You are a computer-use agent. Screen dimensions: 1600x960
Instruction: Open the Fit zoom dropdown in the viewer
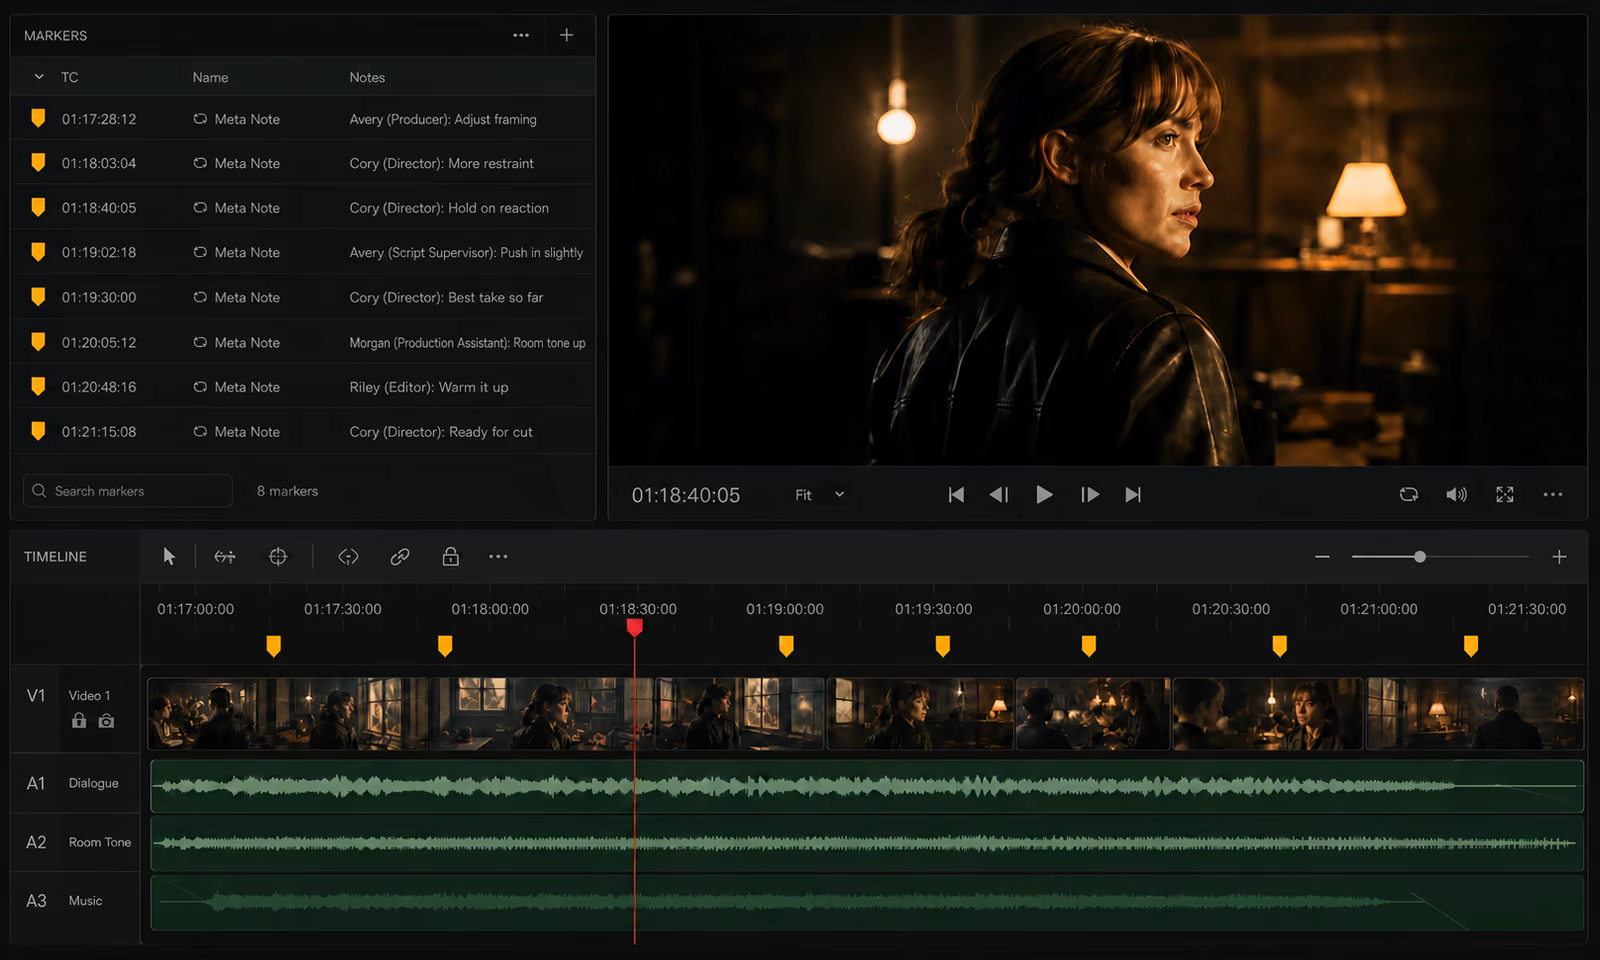pos(819,495)
